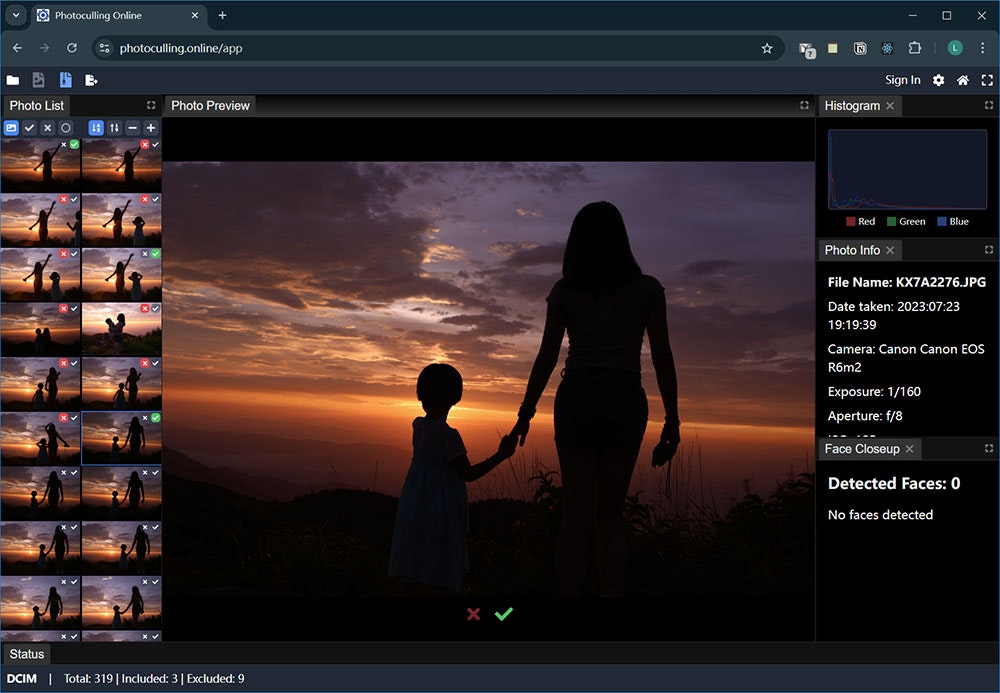Click the grayed image file import icon
Image resolution: width=1000 pixels, height=693 pixels.
tap(39, 80)
